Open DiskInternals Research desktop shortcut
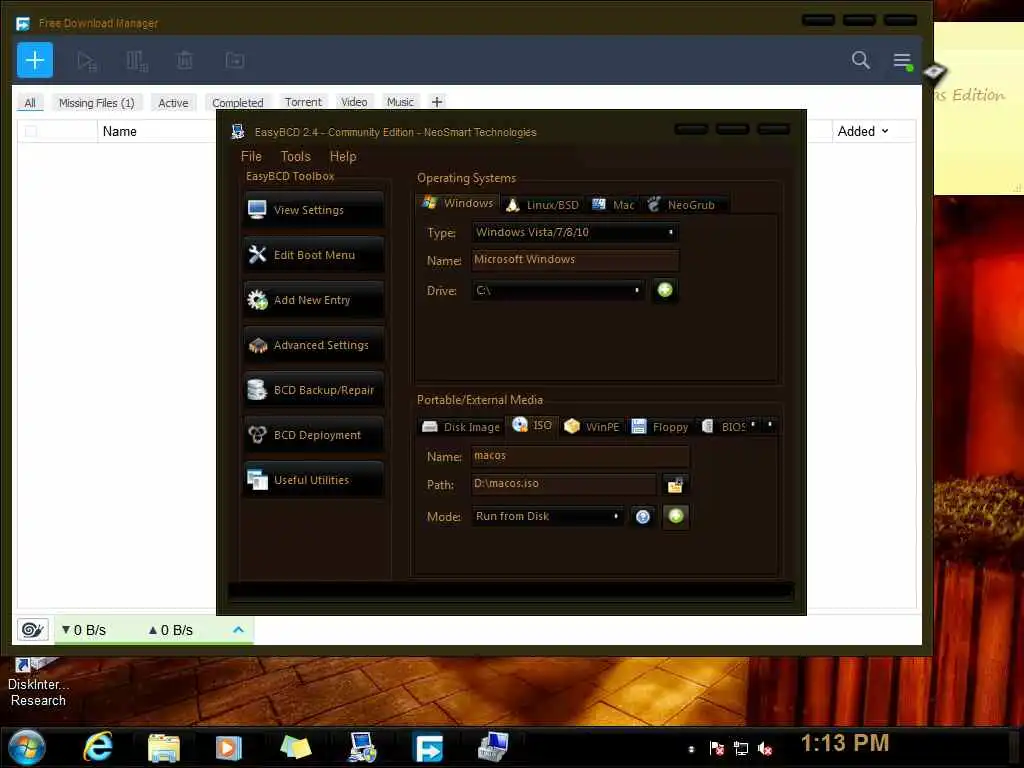1024x768 pixels. point(38,683)
